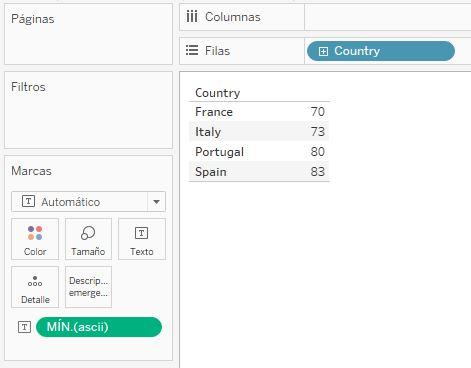Select the Portugal row label
Viewport: 471px width, 368px height.
pyautogui.click(x=220, y=152)
